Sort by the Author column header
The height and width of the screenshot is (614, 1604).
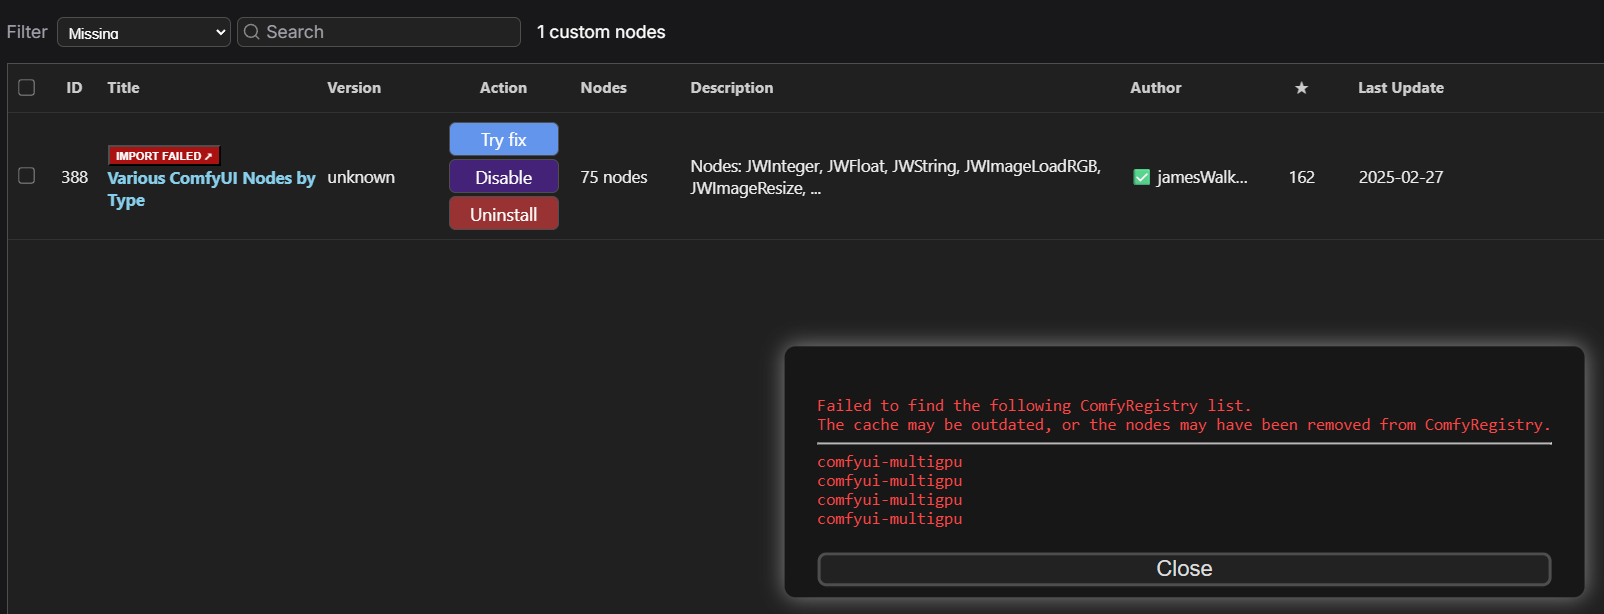pos(1155,88)
